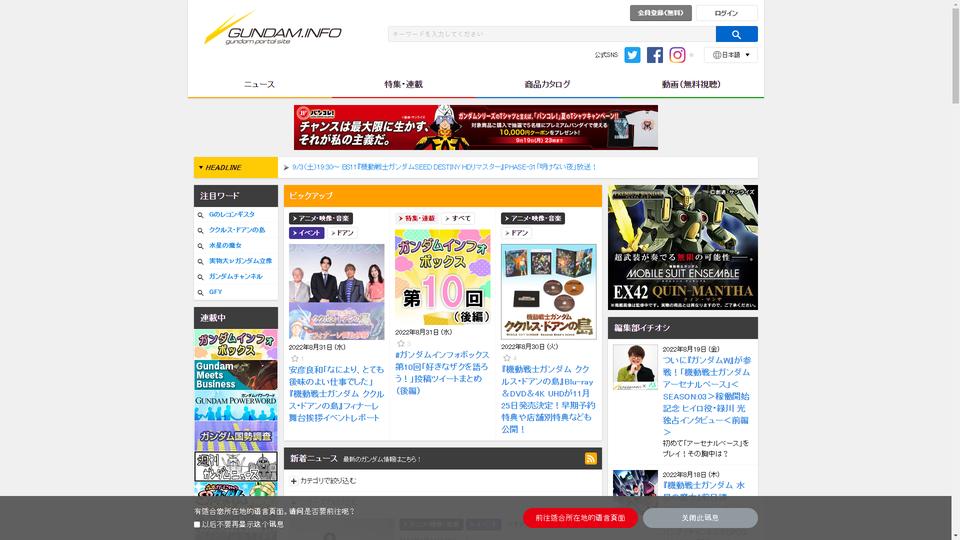Open the 商品カタログ navigation tab

tap(547, 84)
